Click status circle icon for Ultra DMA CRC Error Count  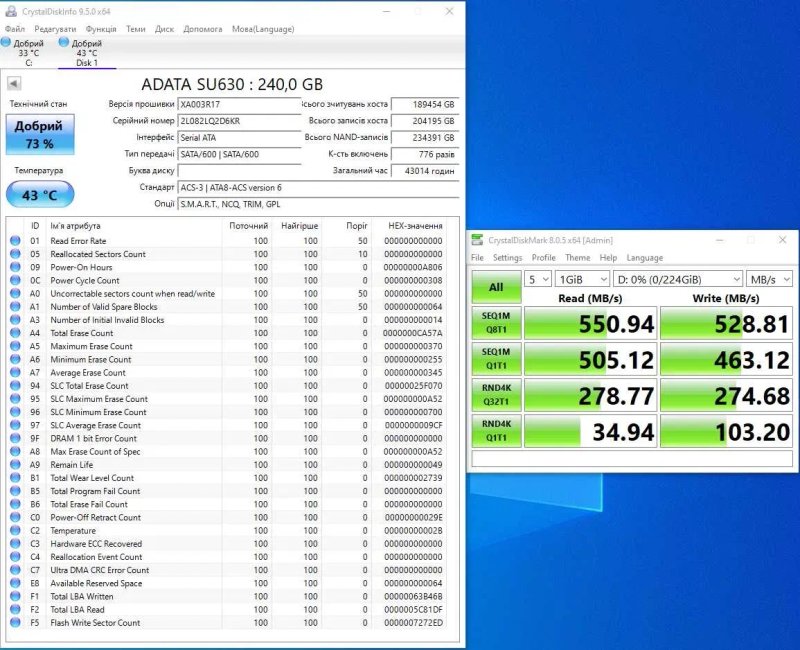(x=15, y=570)
